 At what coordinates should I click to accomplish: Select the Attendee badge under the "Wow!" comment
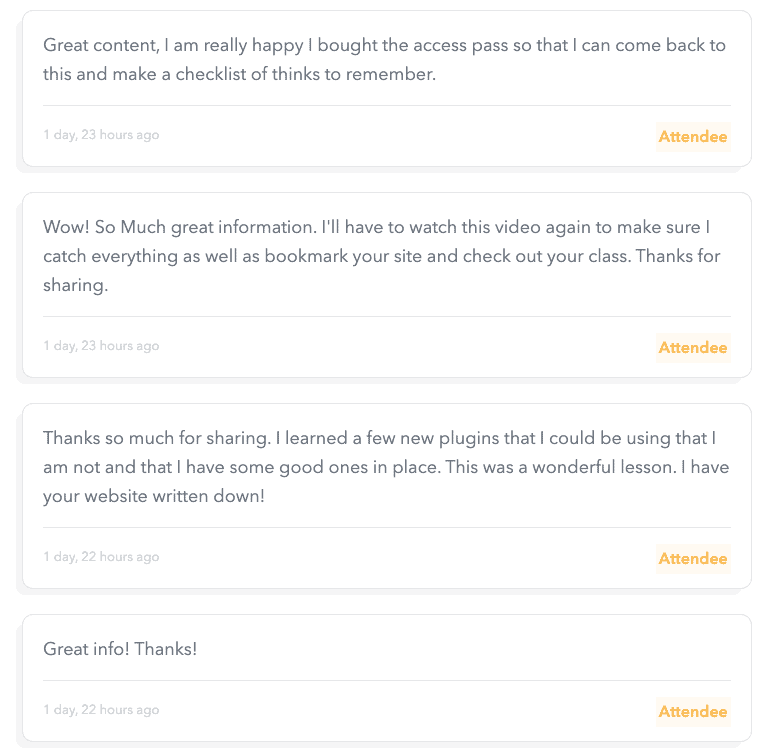[692, 348]
